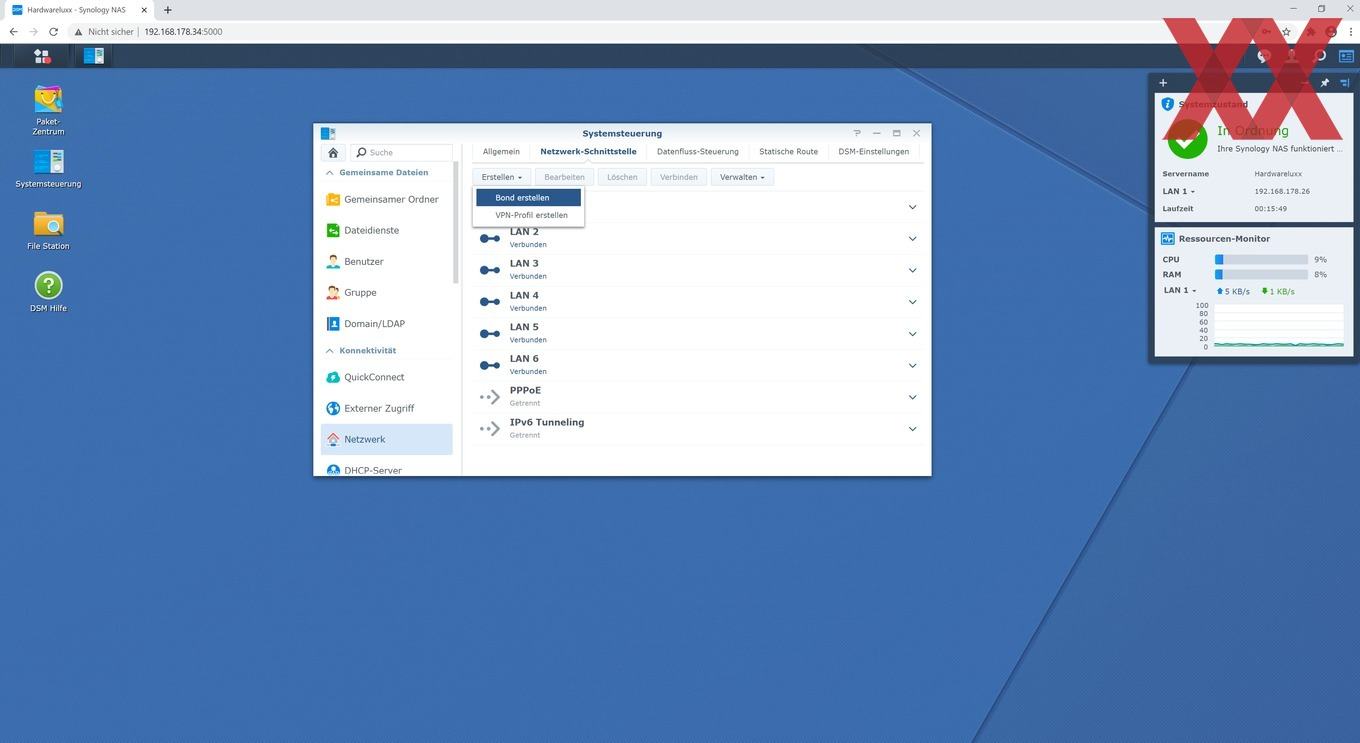Expand IPv6 Tunneling details
1360x743 pixels.
click(912, 429)
